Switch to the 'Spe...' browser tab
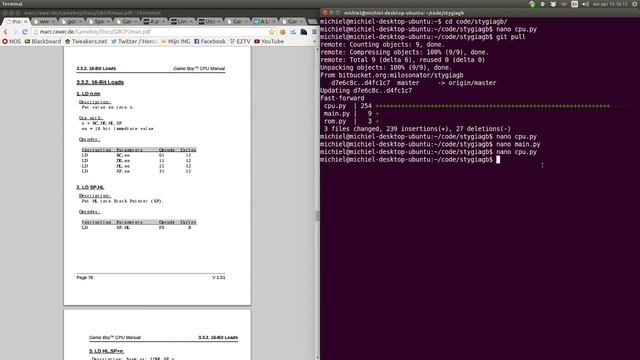The height and width of the screenshot is (360, 640). (x=99, y=21)
